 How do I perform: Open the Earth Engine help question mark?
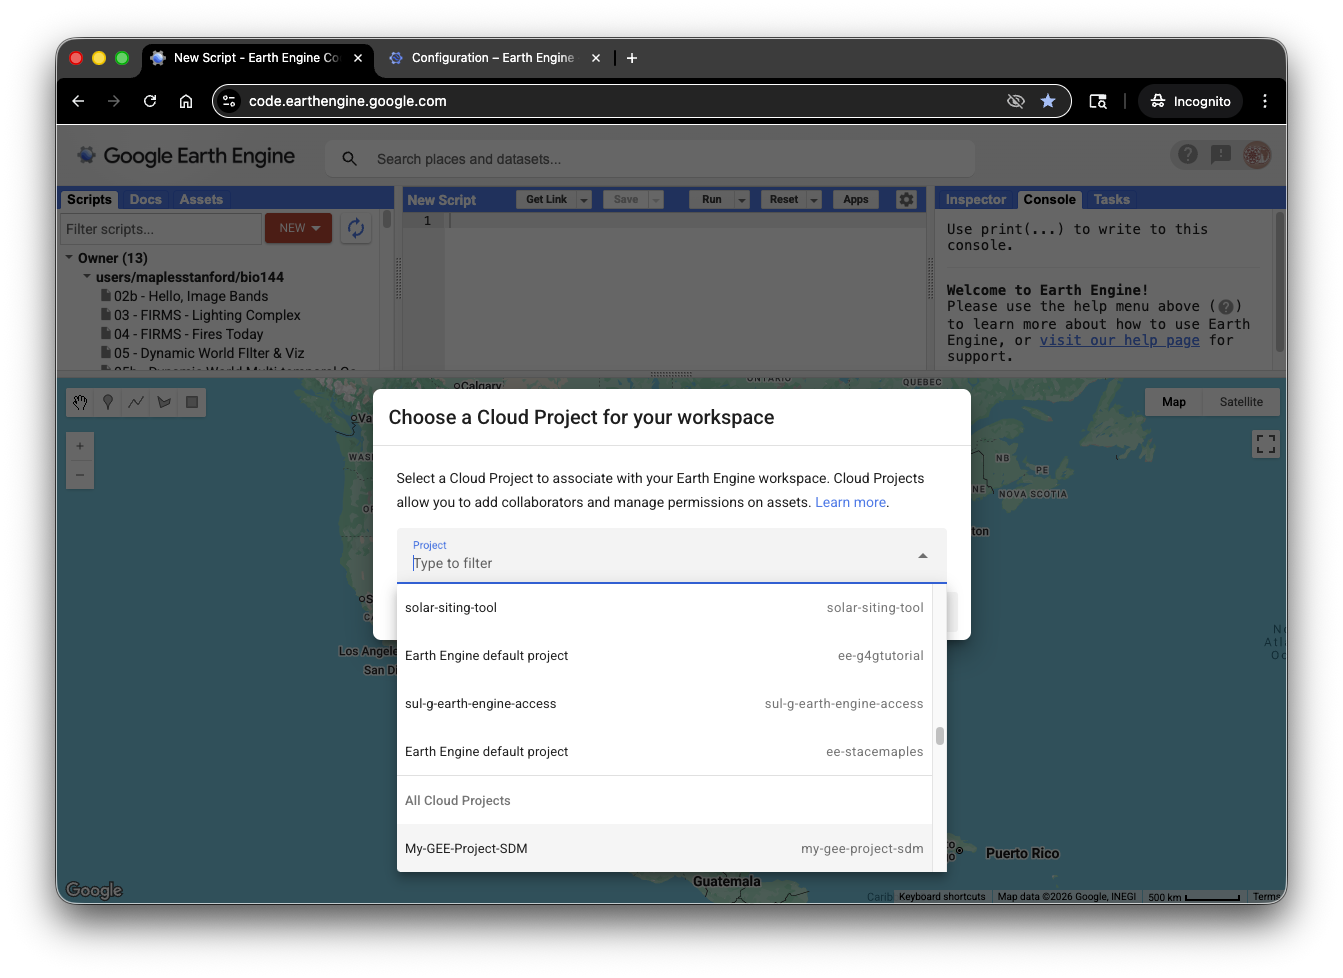(1188, 155)
